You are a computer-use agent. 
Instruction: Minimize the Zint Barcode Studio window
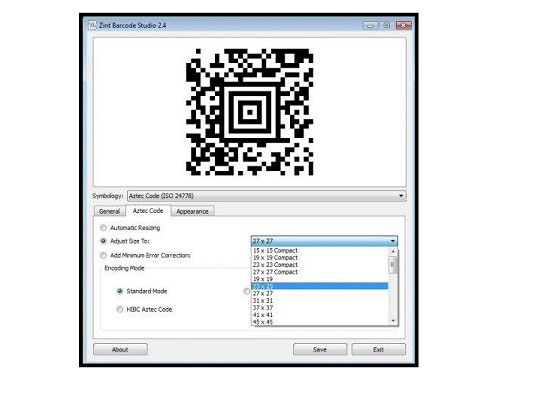click(x=370, y=25)
